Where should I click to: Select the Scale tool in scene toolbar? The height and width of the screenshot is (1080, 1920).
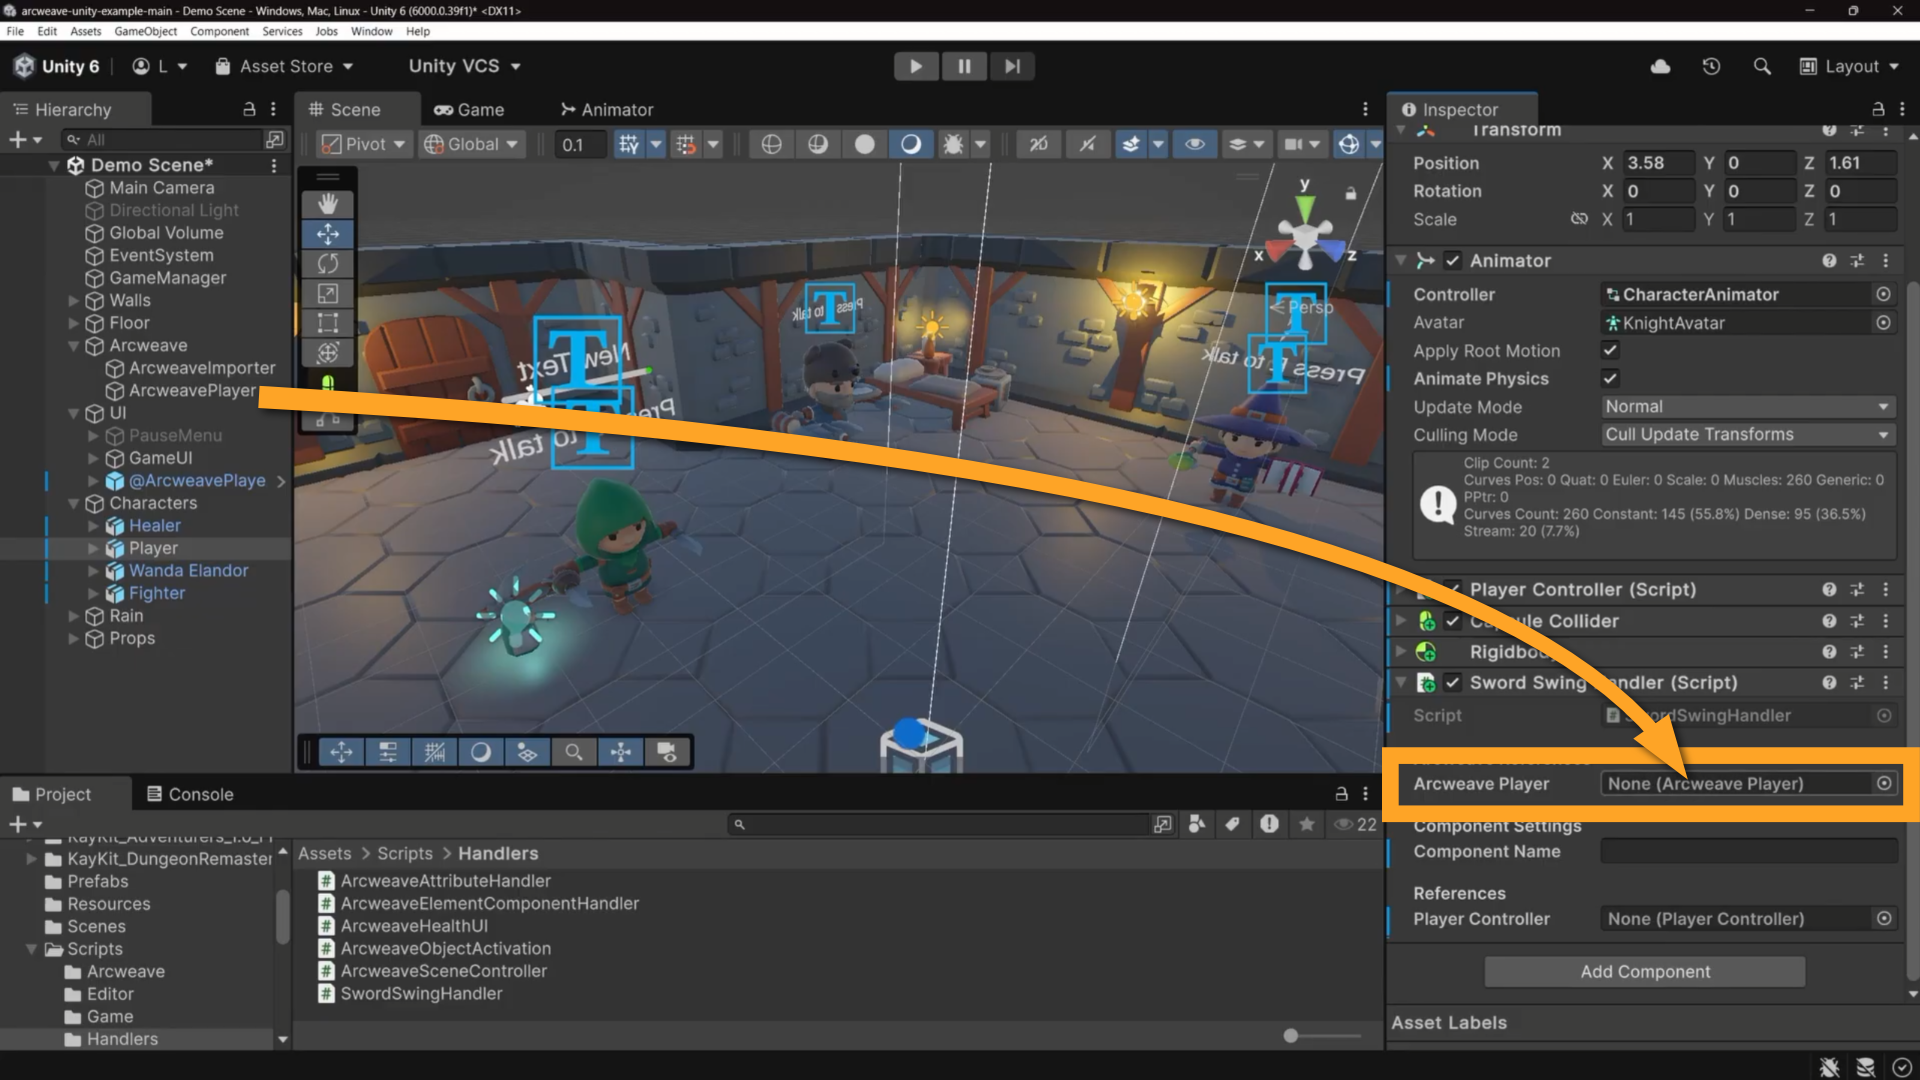328,294
